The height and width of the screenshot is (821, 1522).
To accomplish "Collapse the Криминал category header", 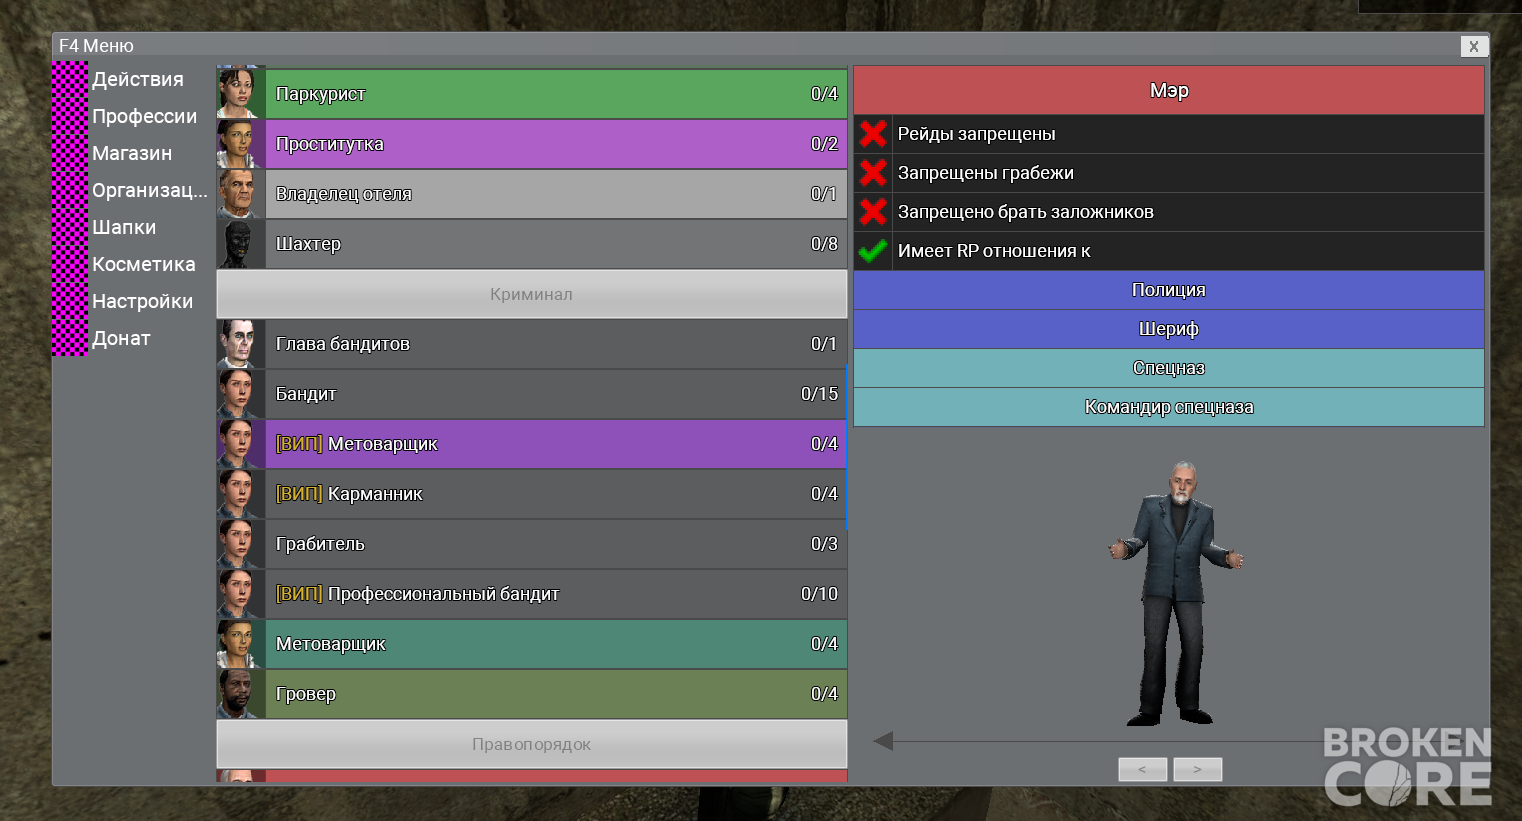I will 532,294.
